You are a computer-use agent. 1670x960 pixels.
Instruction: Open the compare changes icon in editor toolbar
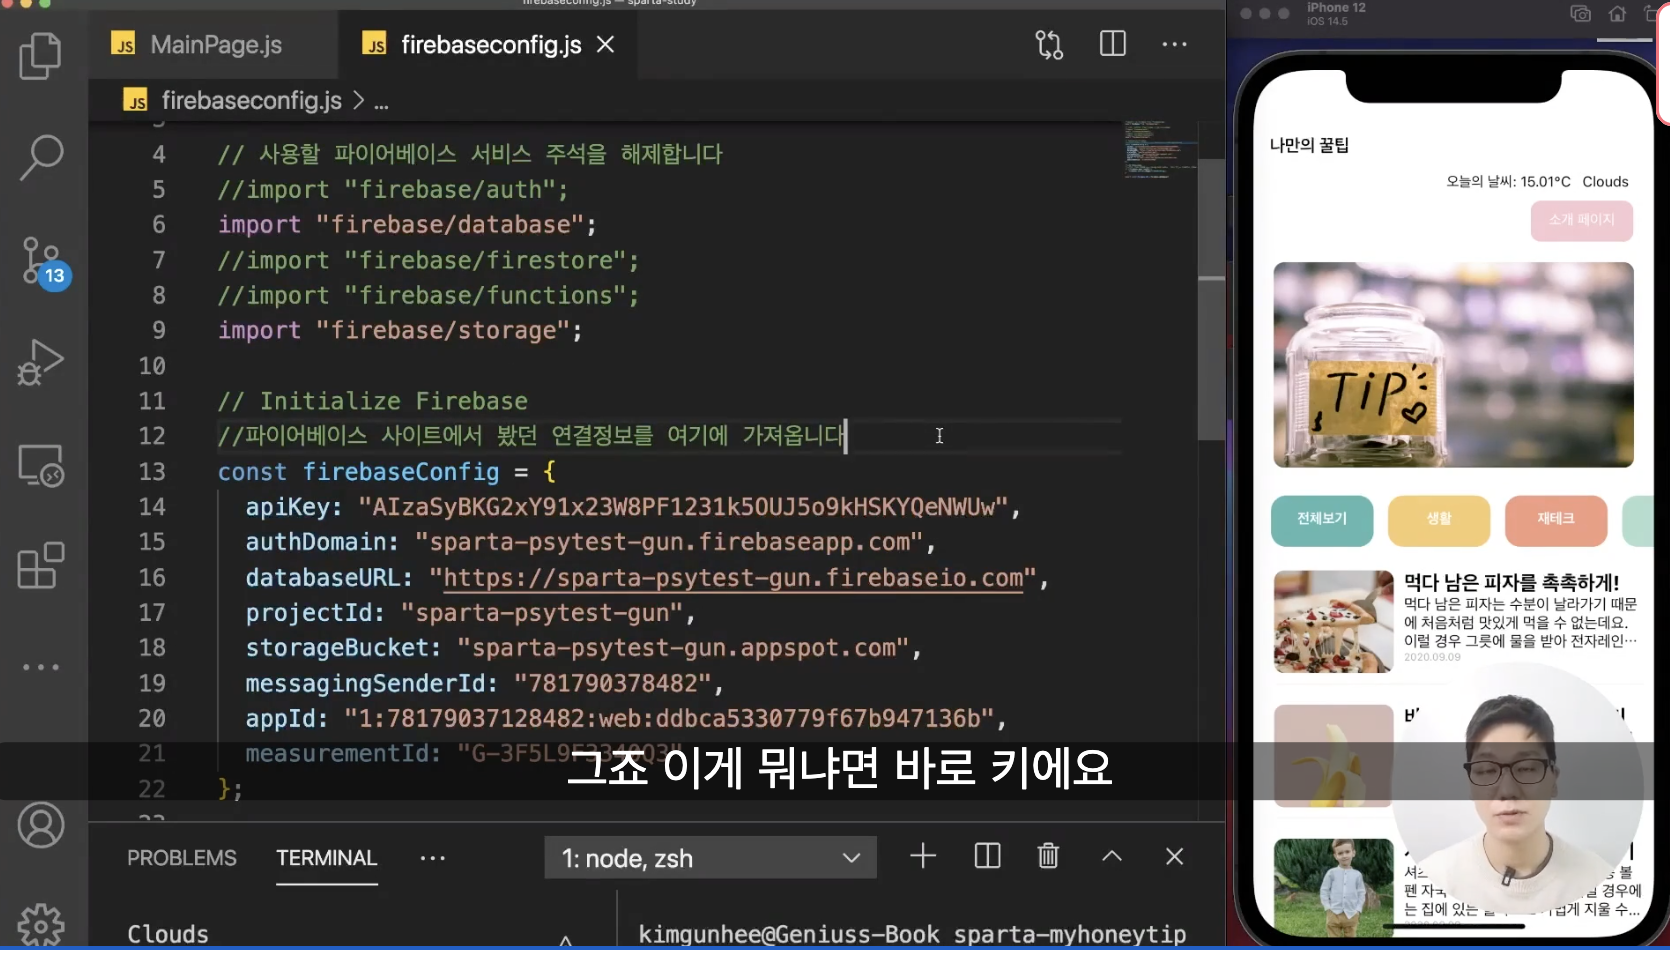tap(1049, 45)
